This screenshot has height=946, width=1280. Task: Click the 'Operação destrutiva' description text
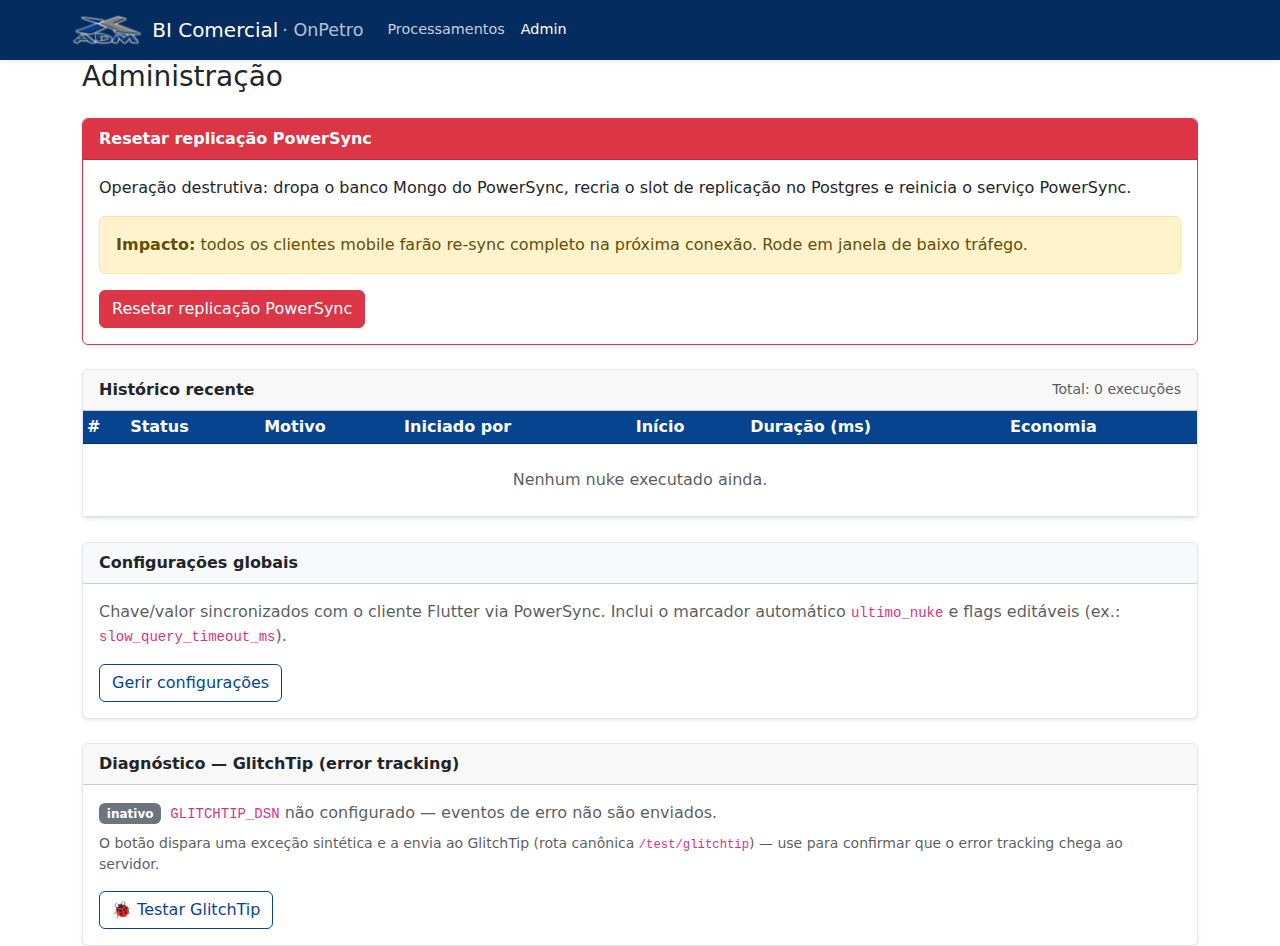[x=615, y=188]
